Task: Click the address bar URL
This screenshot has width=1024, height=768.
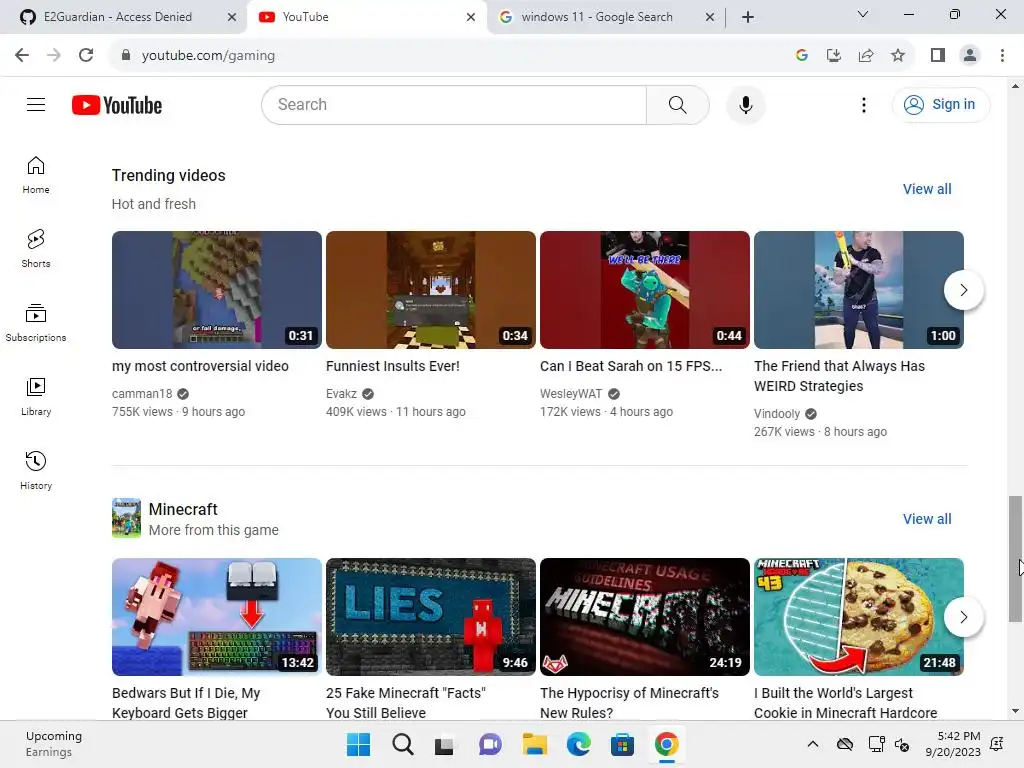Action: (x=208, y=56)
